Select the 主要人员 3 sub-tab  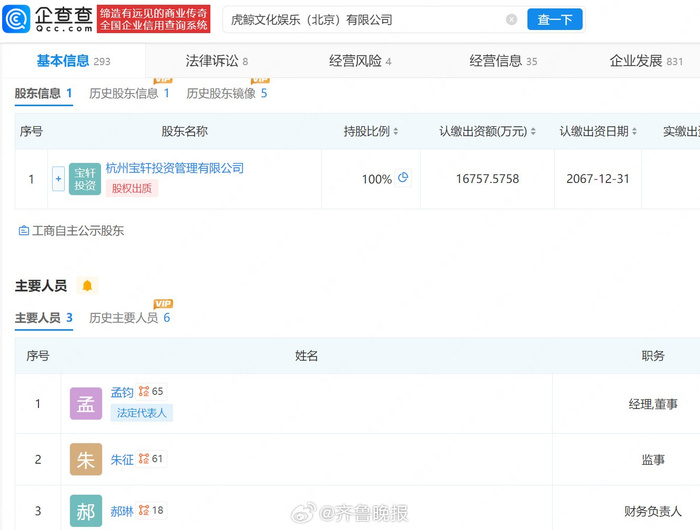pos(43,318)
